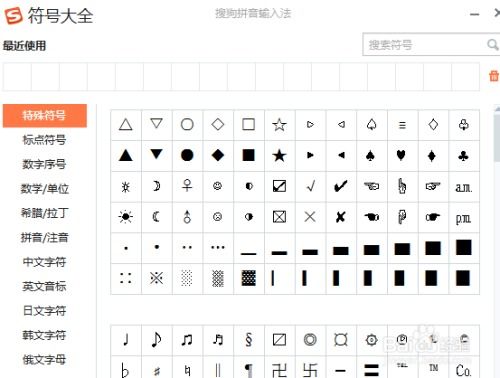The image size is (500, 378).
Task: Insert the solid club suit symbol
Action: point(464,155)
